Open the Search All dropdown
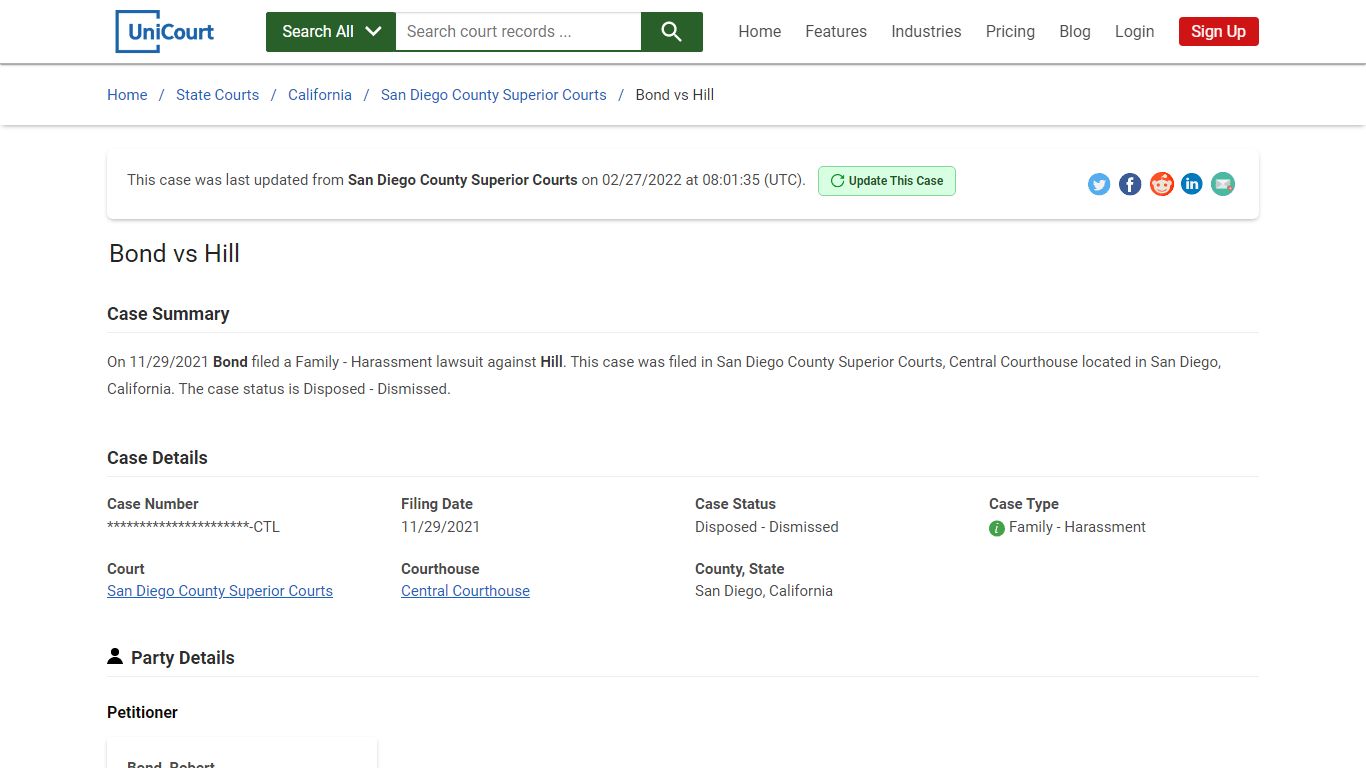This screenshot has width=1366, height=768. [331, 32]
